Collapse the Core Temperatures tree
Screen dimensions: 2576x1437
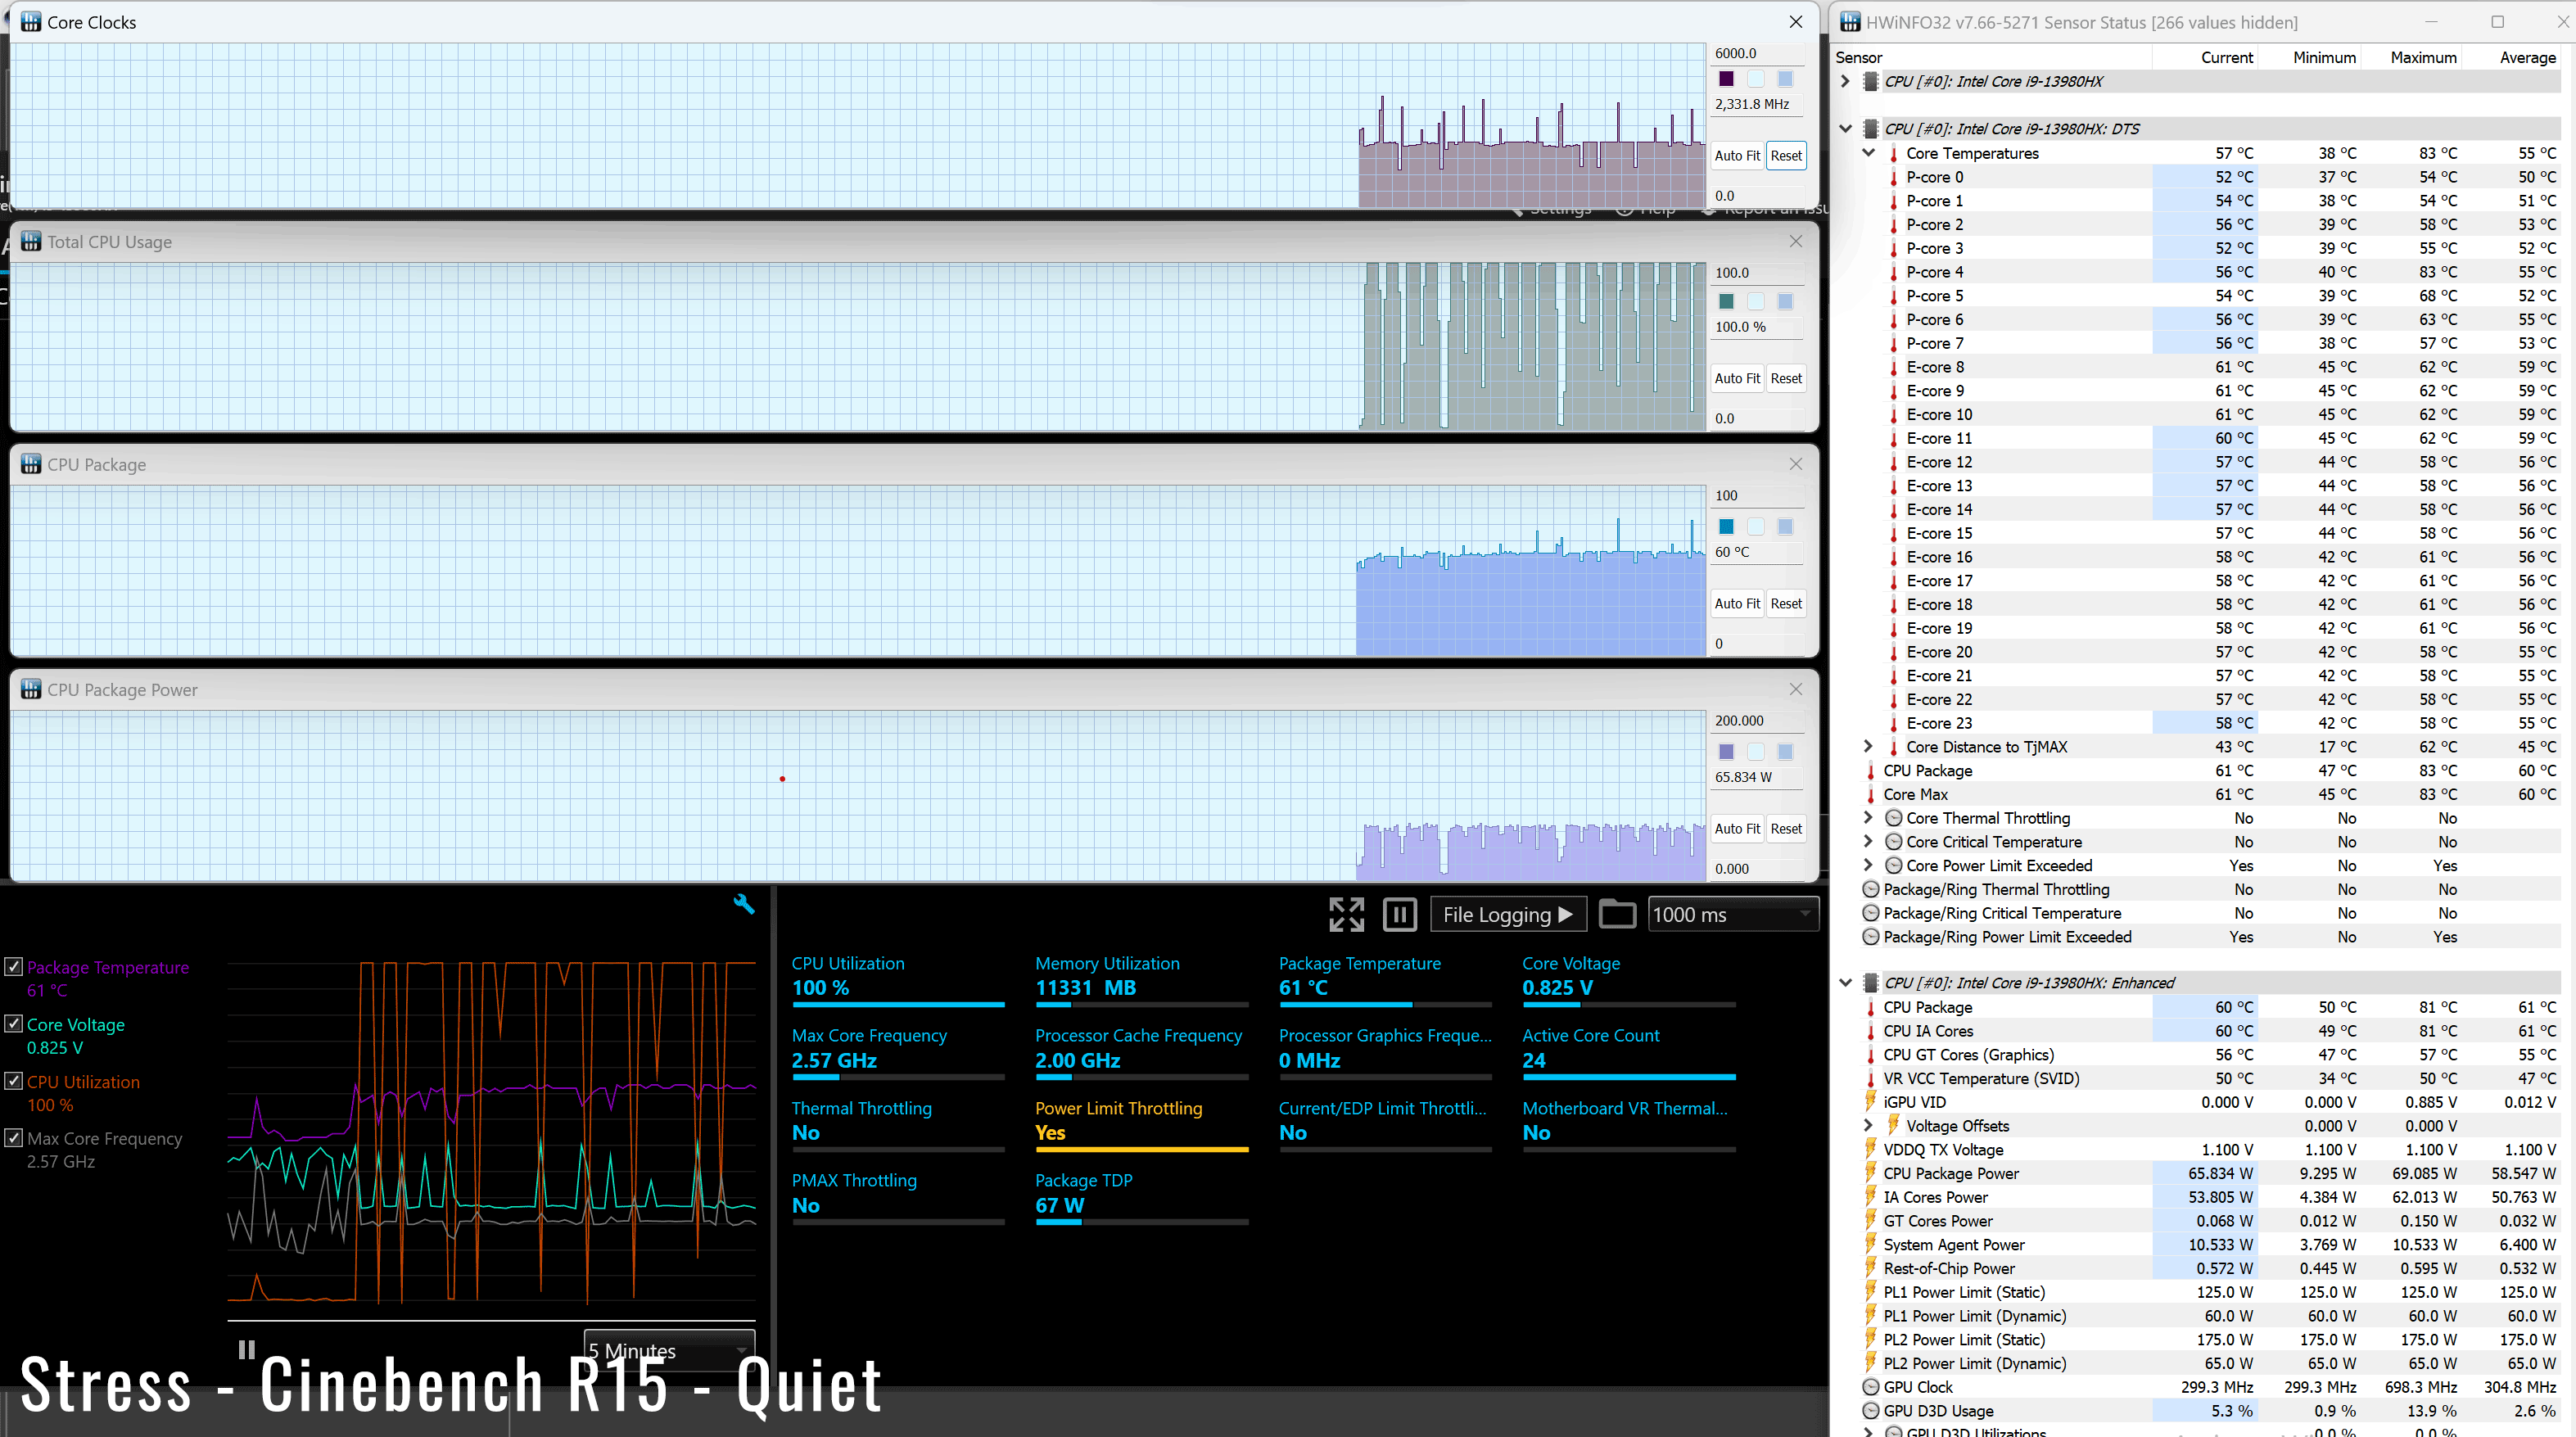tap(1867, 153)
